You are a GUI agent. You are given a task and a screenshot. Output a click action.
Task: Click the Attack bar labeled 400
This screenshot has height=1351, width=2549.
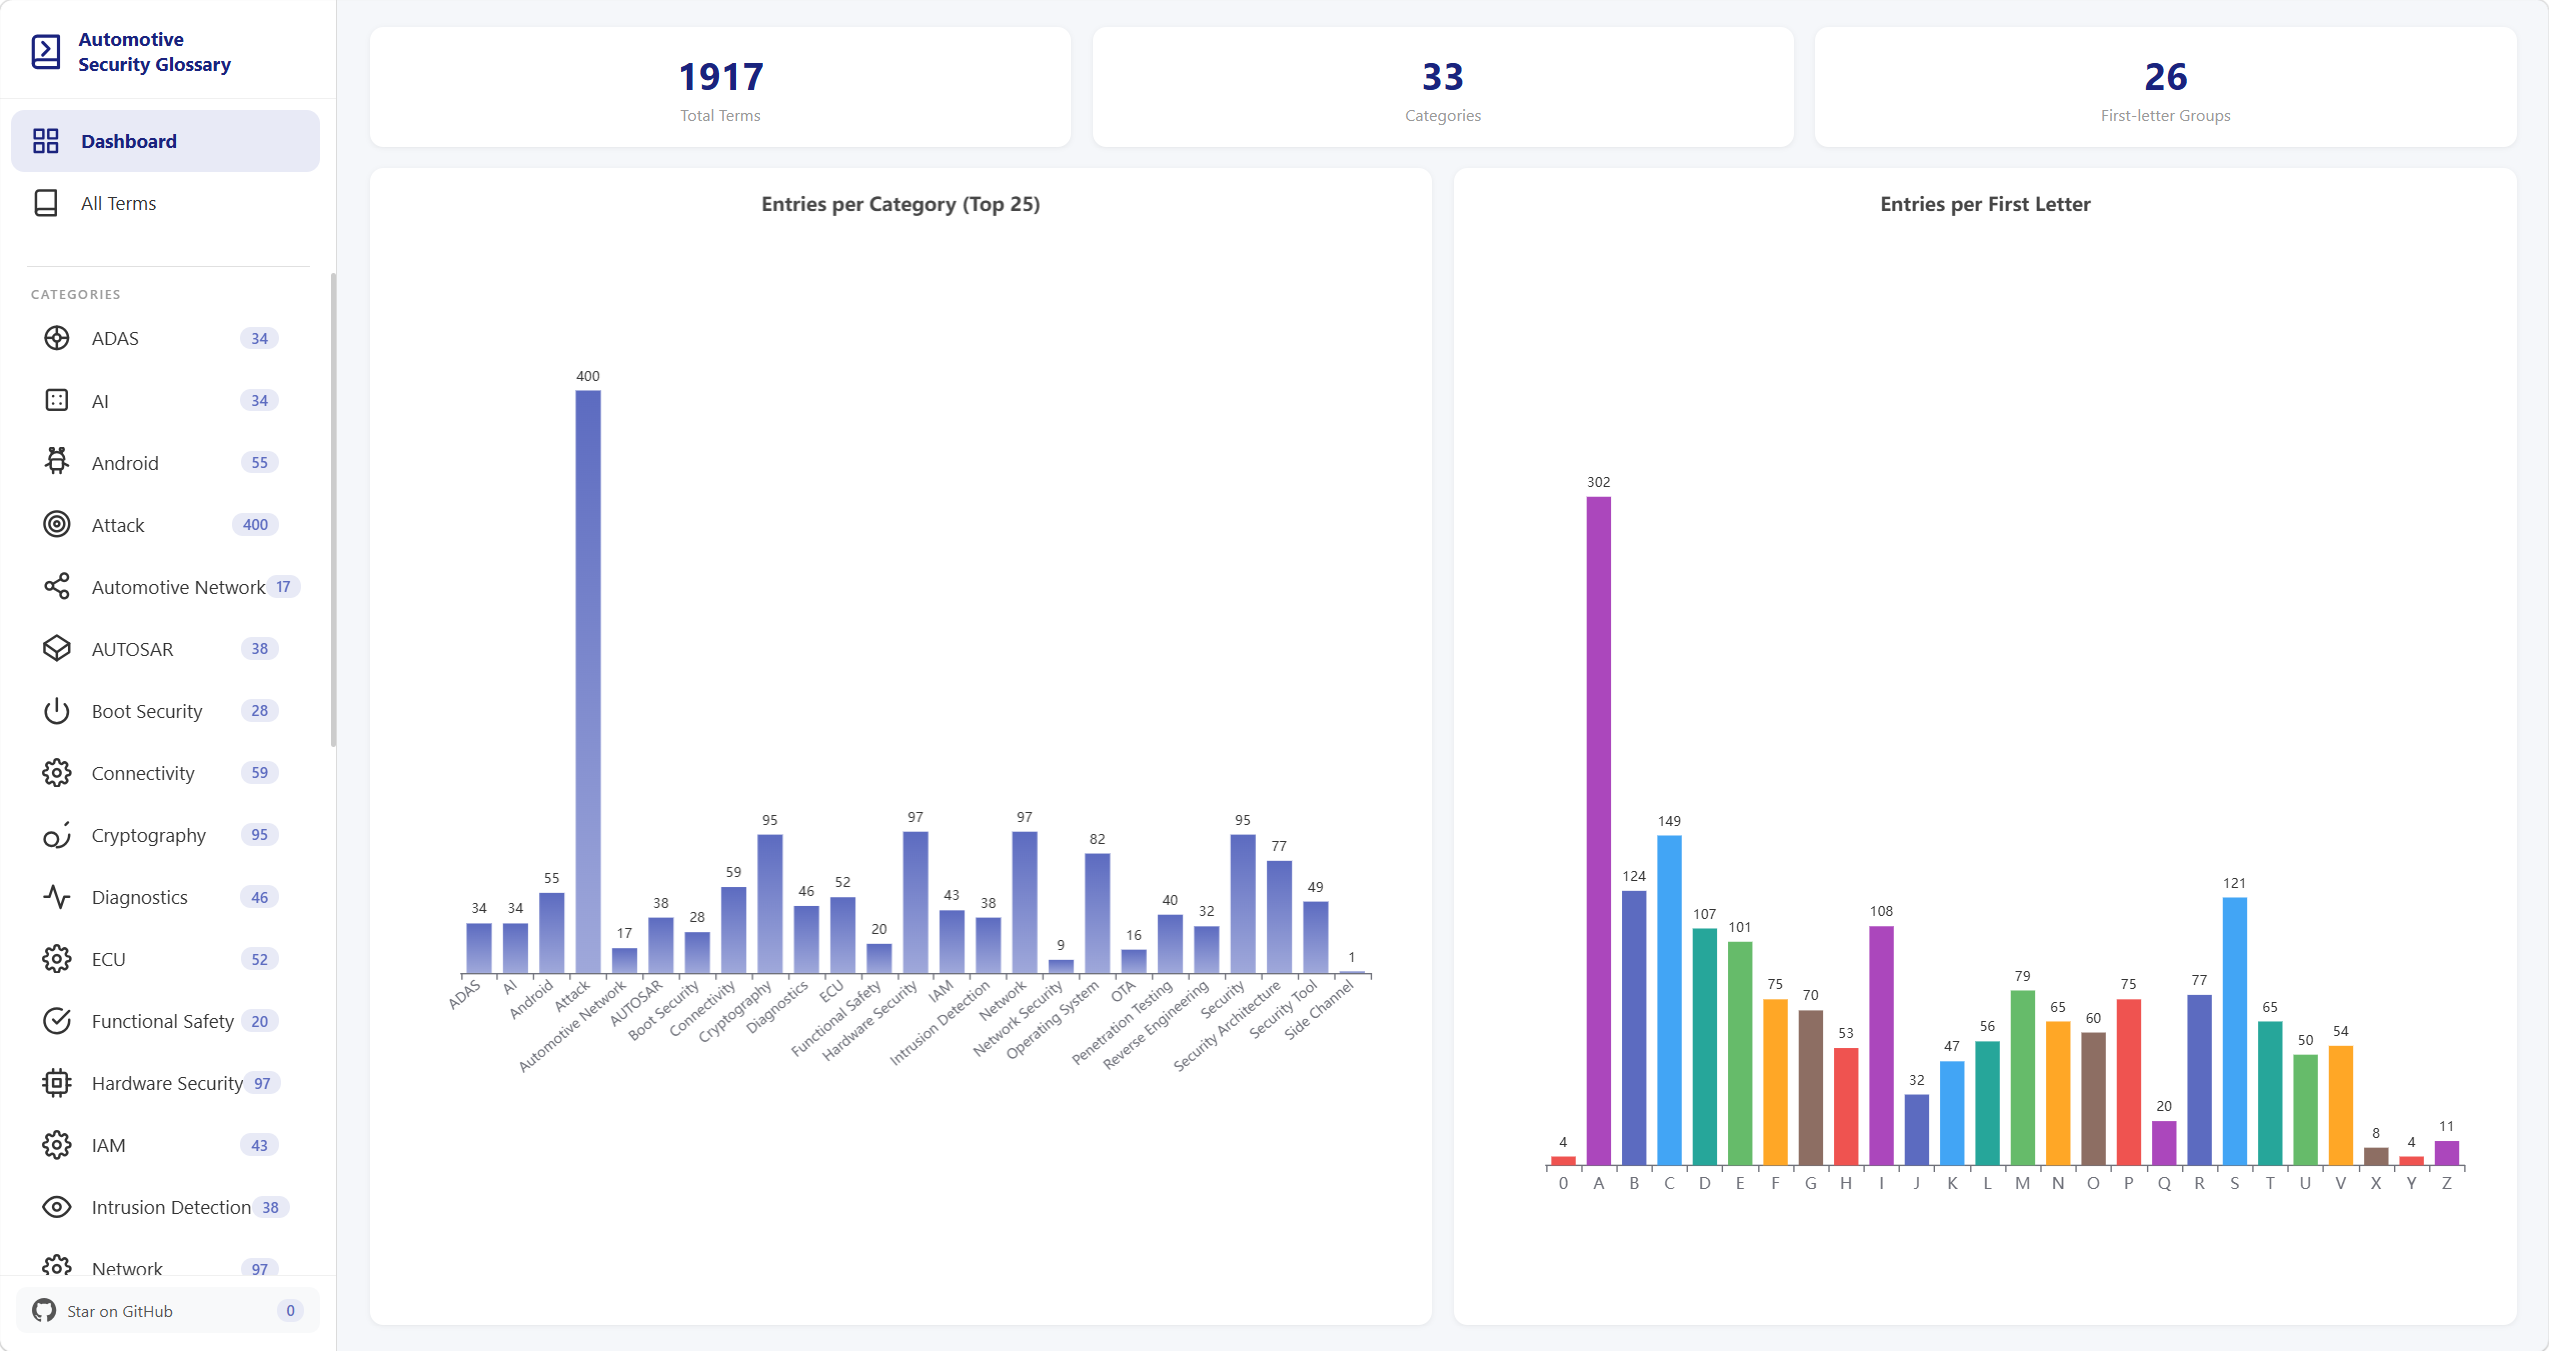pyautogui.click(x=588, y=681)
